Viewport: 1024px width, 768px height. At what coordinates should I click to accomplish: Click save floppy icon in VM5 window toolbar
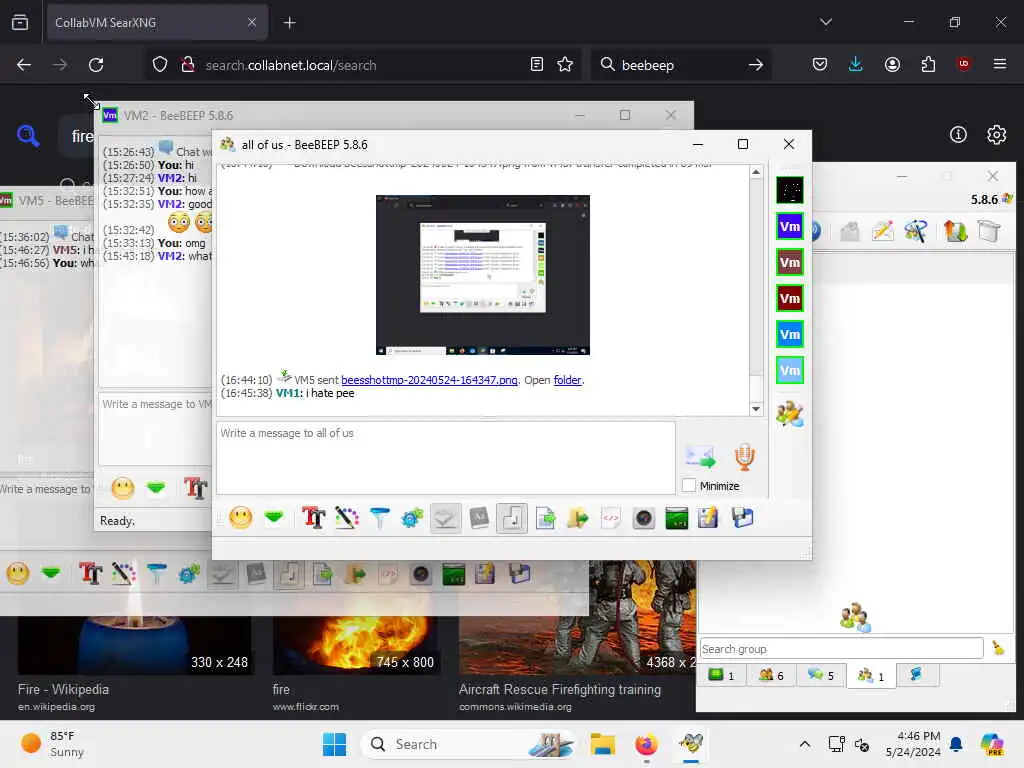519,574
